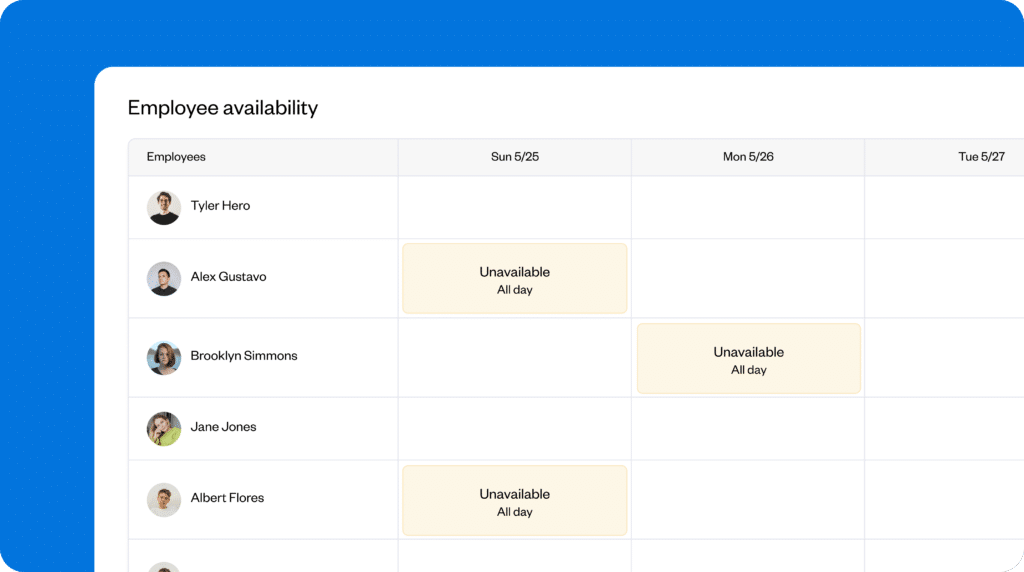Screen dimensions: 1024x572
Task: Click Brooklyn Simmons' avatar photo
Action: (x=164, y=358)
